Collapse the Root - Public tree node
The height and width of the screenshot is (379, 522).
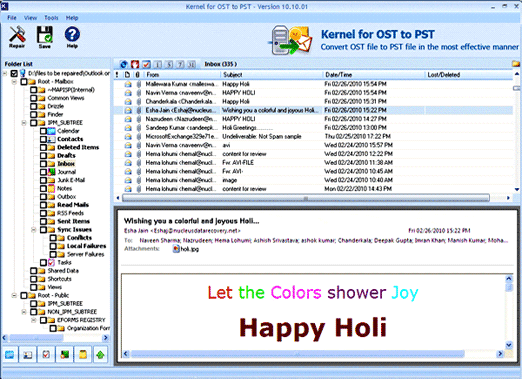click(14, 295)
